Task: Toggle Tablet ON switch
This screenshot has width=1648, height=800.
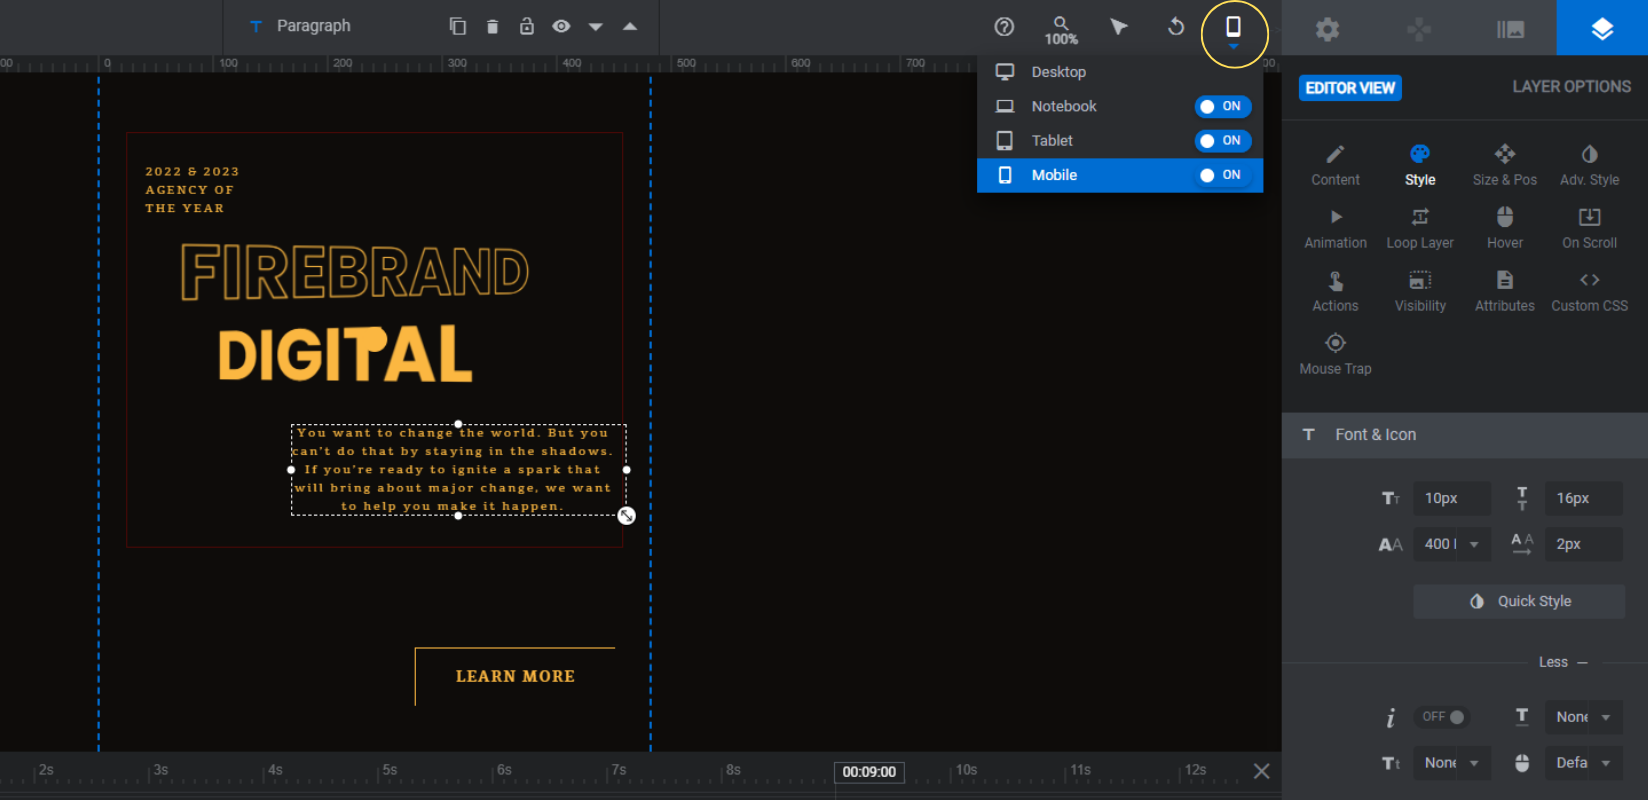Action: tap(1223, 141)
